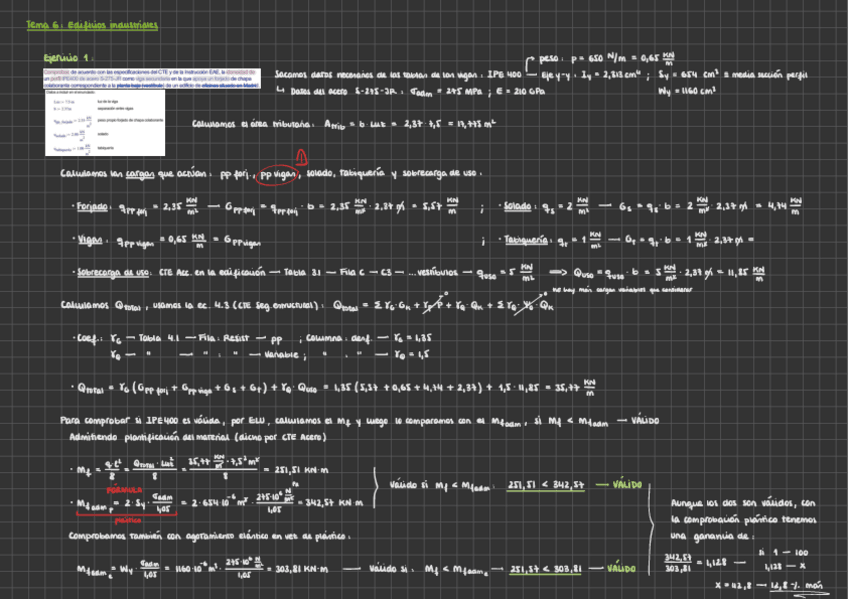Click the green "Tema 6: Edificios industriales" title

pyautogui.click(x=93, y=23)
